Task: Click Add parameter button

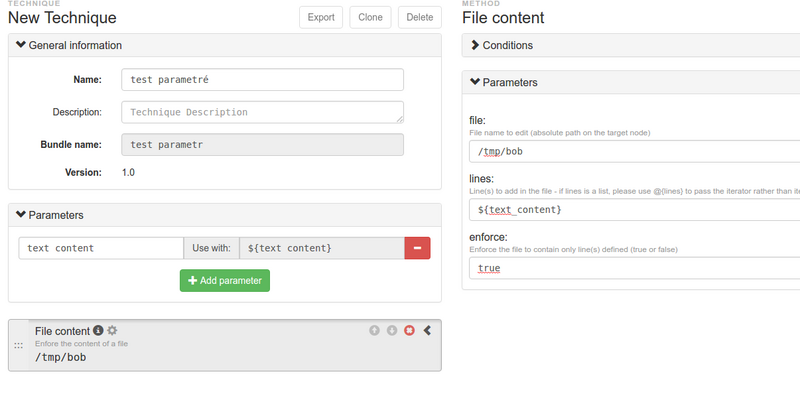Action: point(224,281)
